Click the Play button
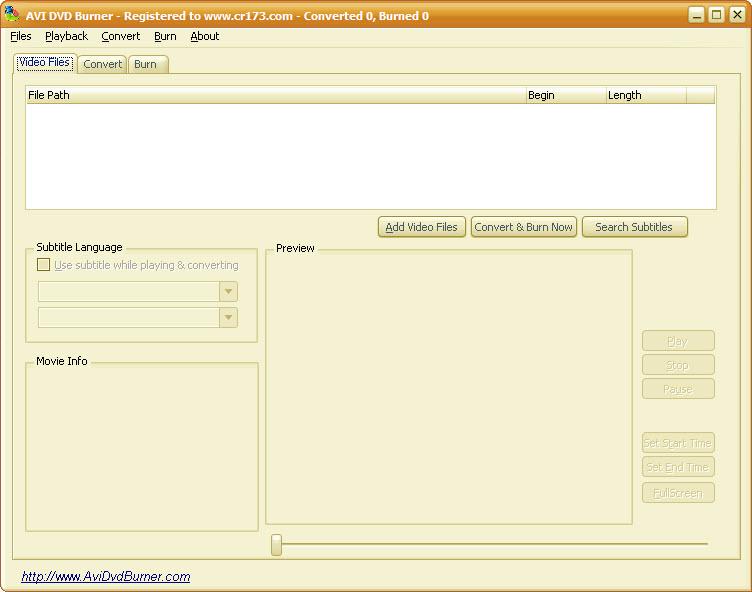The height and width of the screenshot is (592, 752). click(x=678, y=341)
